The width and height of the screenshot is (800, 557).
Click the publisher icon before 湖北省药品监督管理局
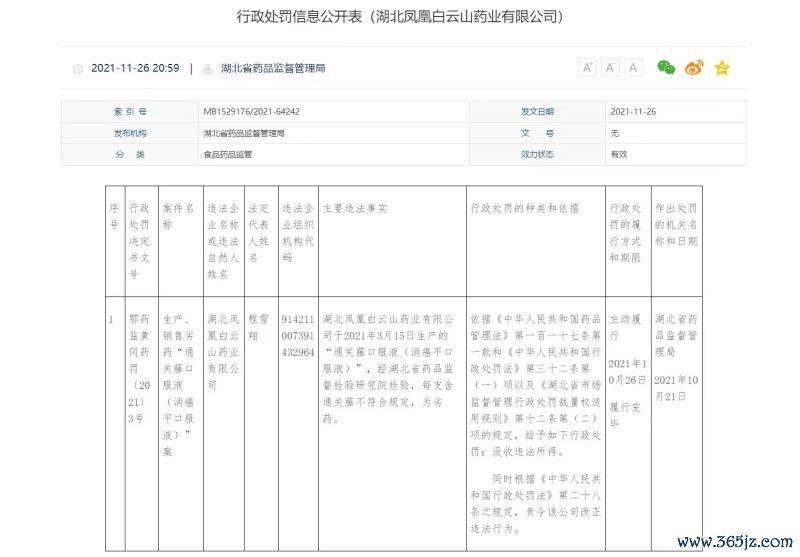pyautogui.click(x=207, y=69)
